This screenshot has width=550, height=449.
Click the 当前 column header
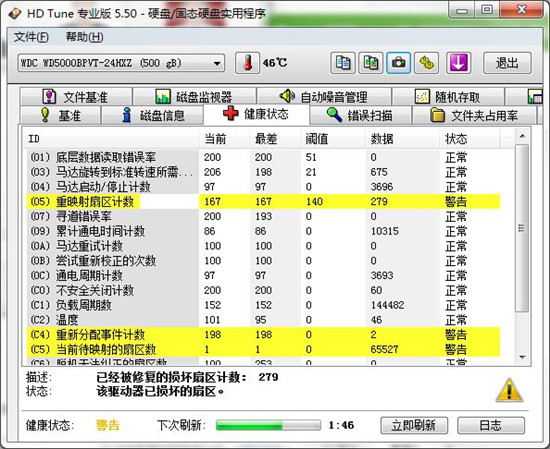tap(224, 139)
